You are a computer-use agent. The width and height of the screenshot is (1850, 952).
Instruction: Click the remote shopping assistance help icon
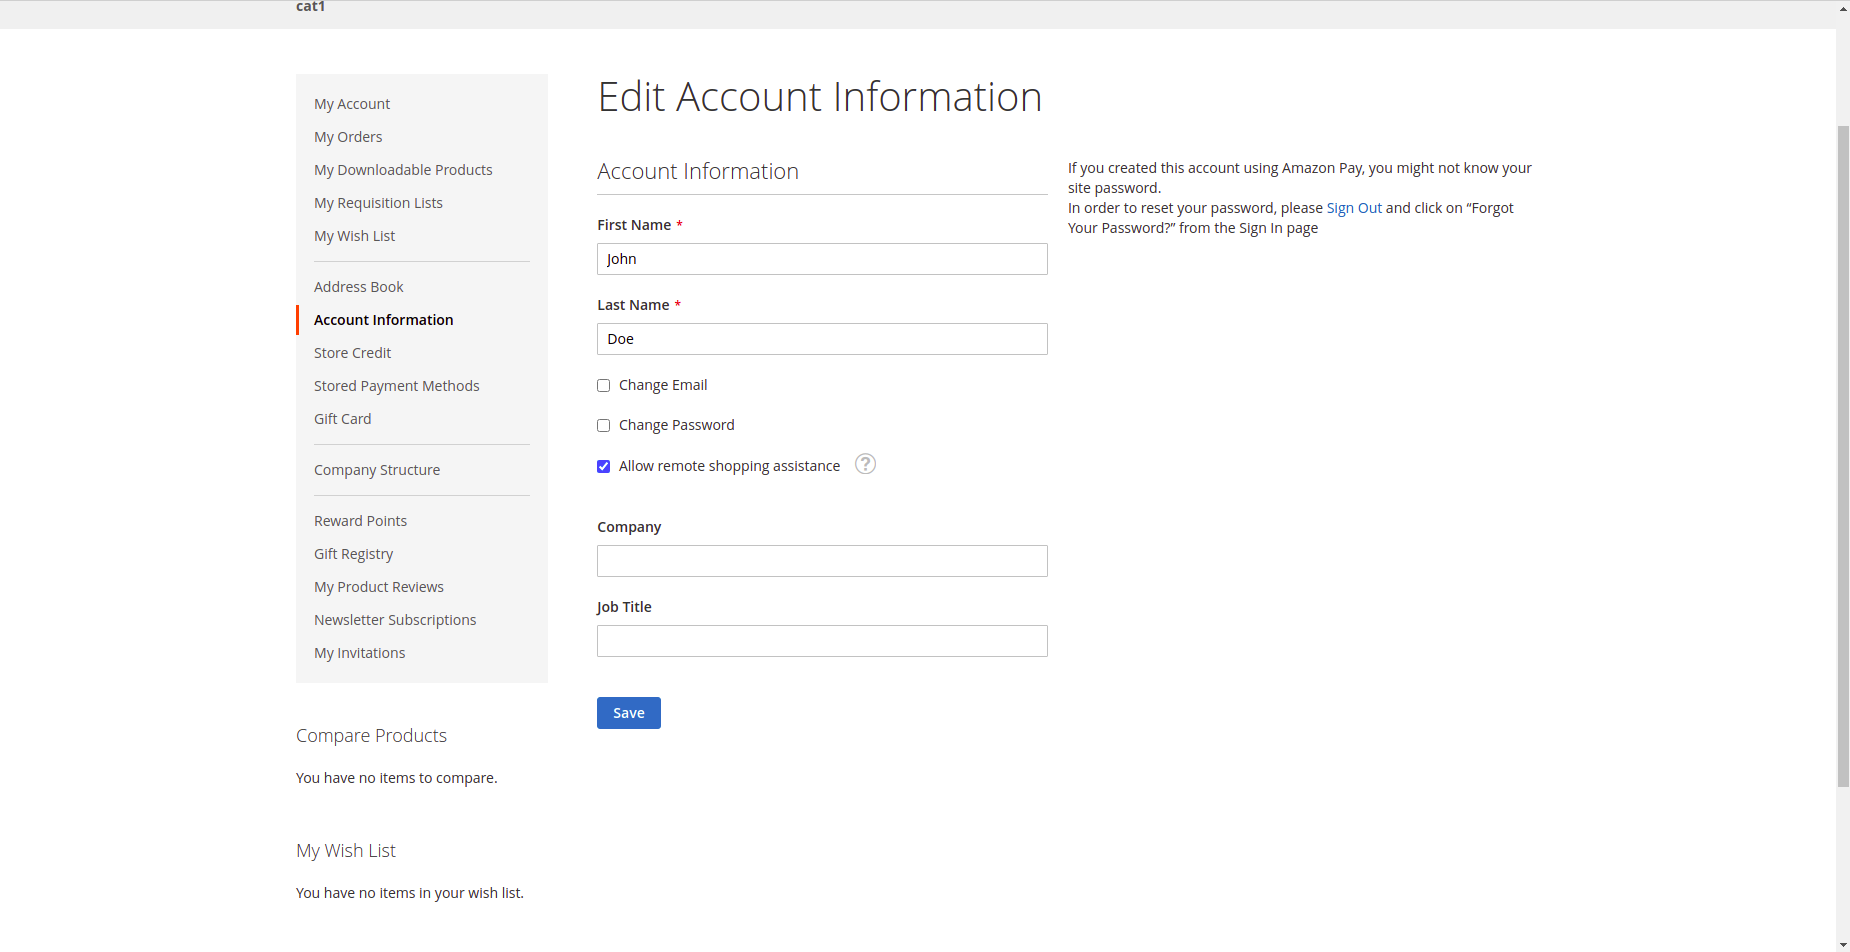coord(866,464)
